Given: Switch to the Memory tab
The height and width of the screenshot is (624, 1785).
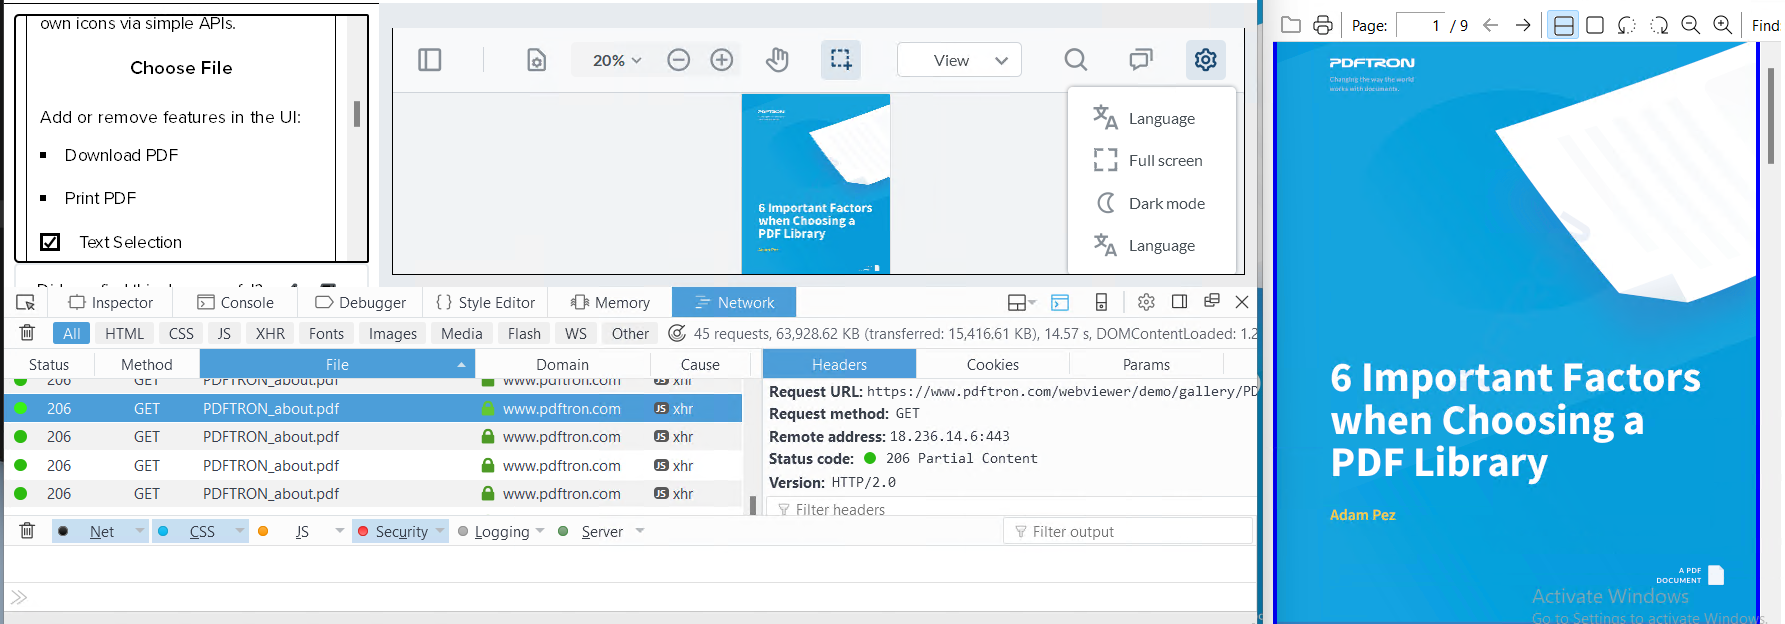Looking at the screenshot, I should (x=610, y=302).
